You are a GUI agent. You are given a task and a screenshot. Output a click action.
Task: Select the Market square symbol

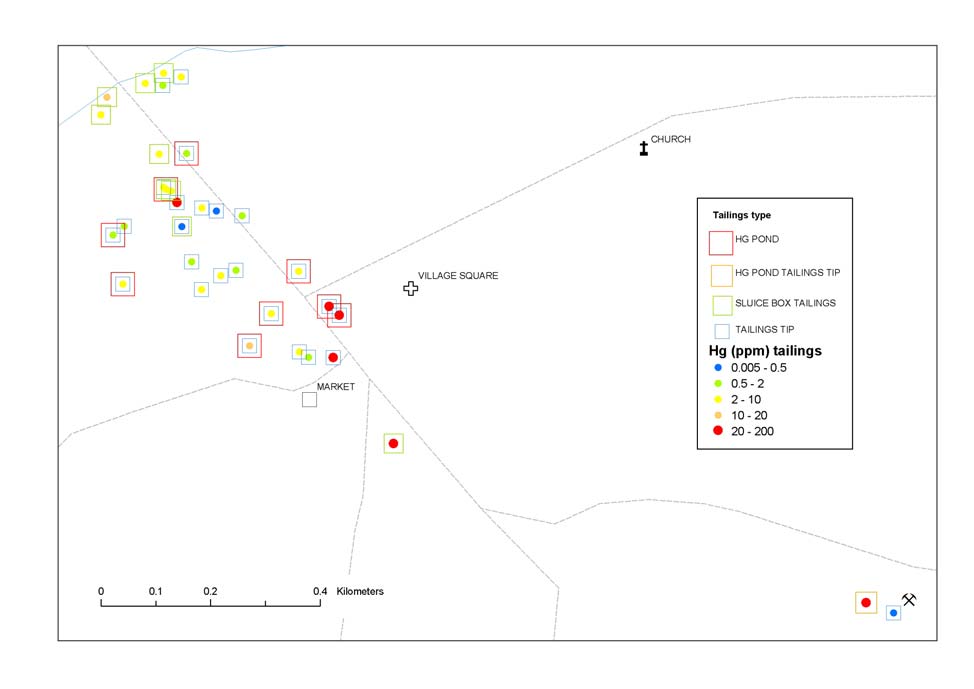point(310,400)
